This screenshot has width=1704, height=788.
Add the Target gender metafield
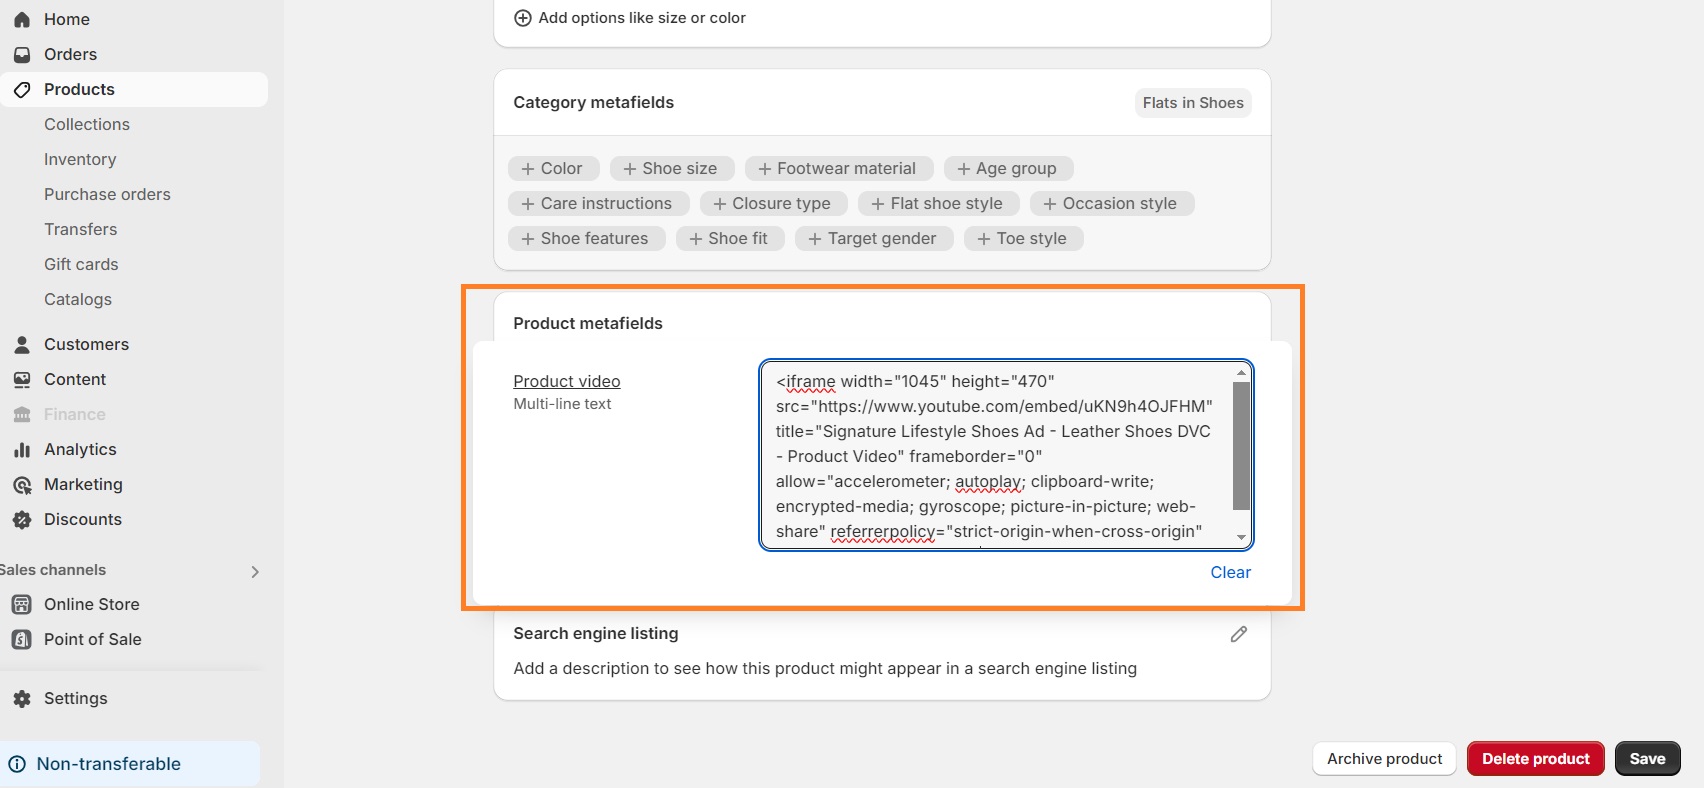[x=874, y=238]
